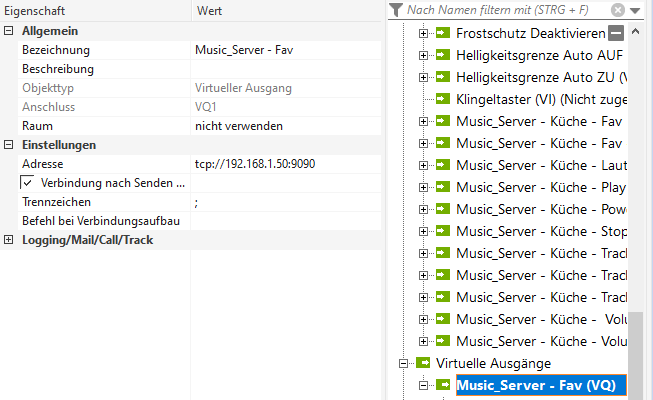Click the Helligkeitsgrenze Auto AUF icon
This screenshot has height=400, width=653.
tap(443, 55)
